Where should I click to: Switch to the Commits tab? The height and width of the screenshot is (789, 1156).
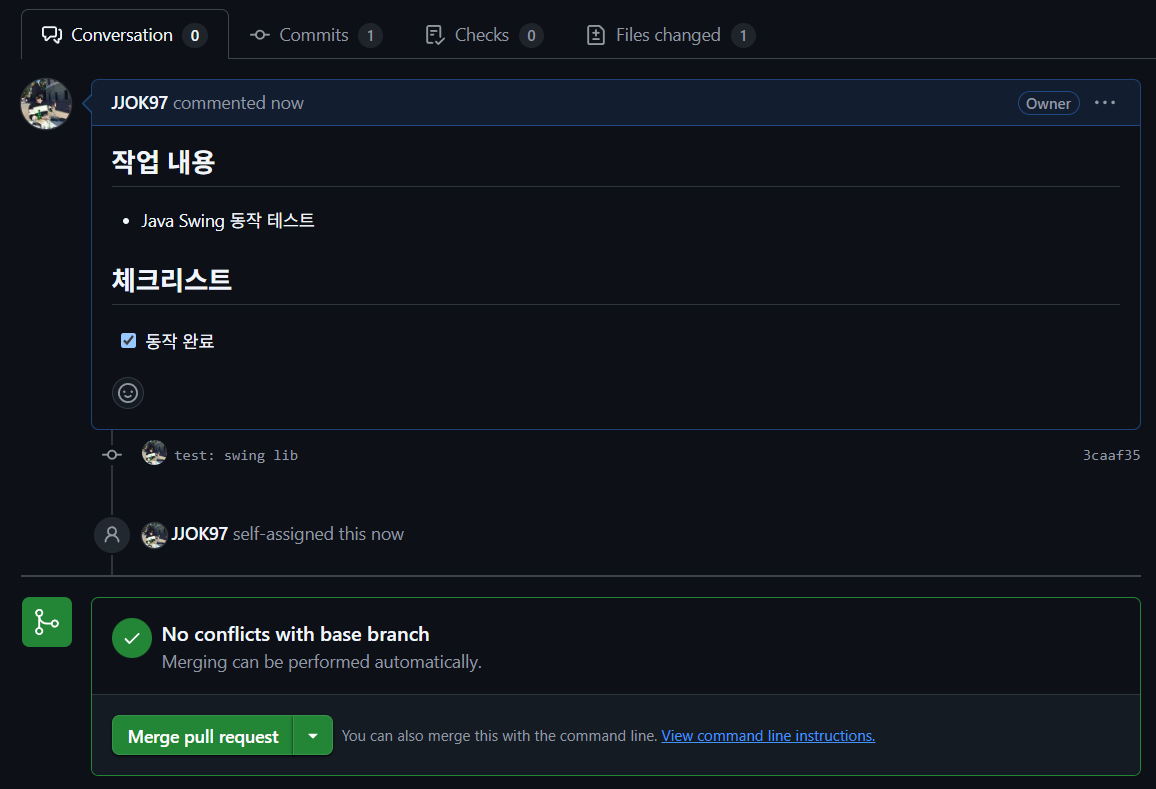coord(315,35)
